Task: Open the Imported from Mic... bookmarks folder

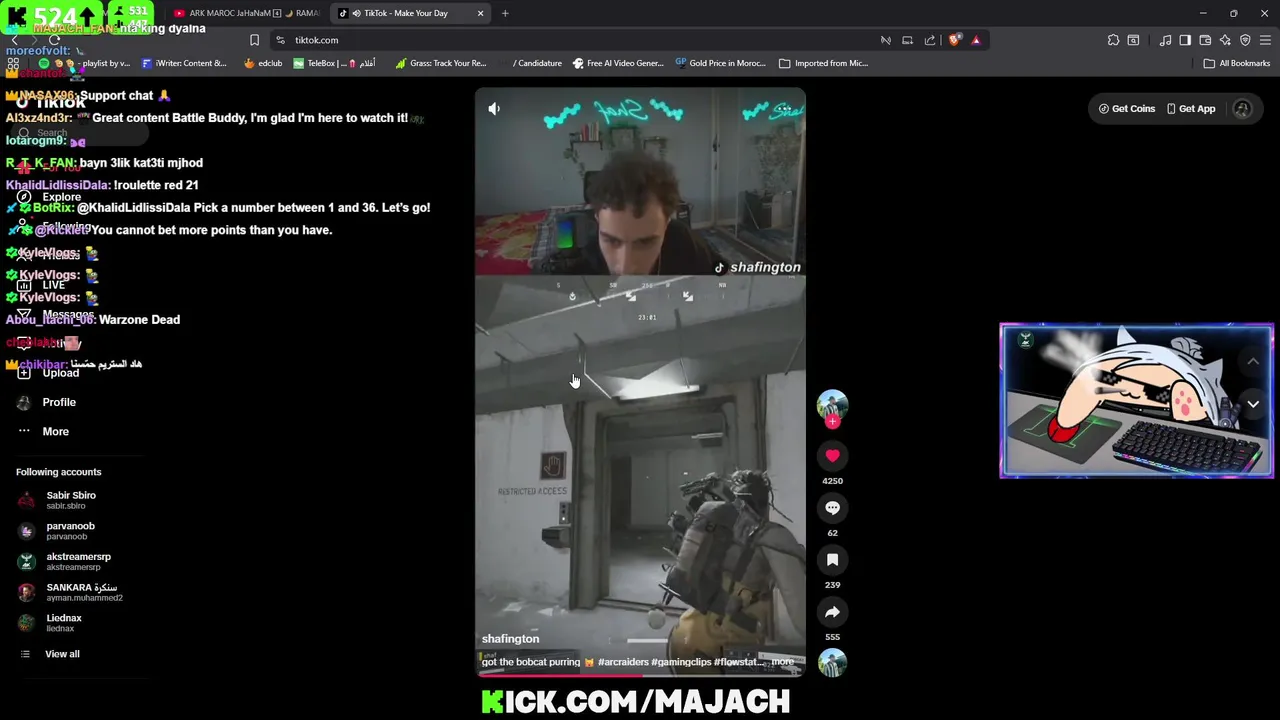Action: [823, 63]
